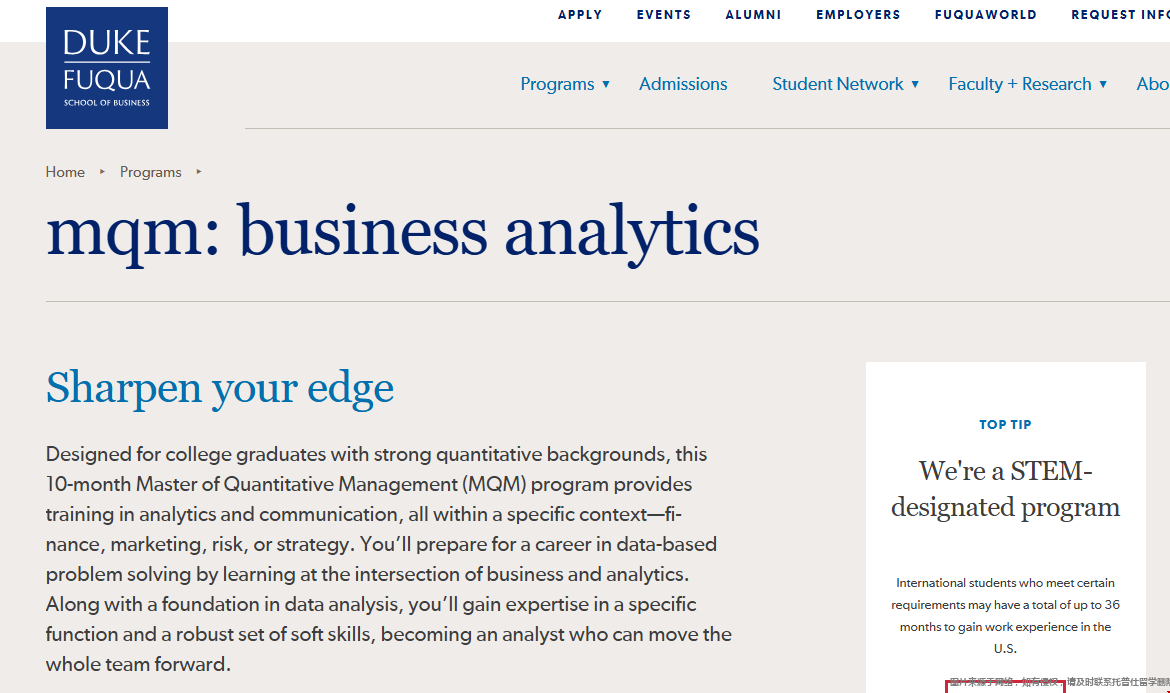Click the REQUEST INFO link
1170x693 pixels.
point(1120,15)
